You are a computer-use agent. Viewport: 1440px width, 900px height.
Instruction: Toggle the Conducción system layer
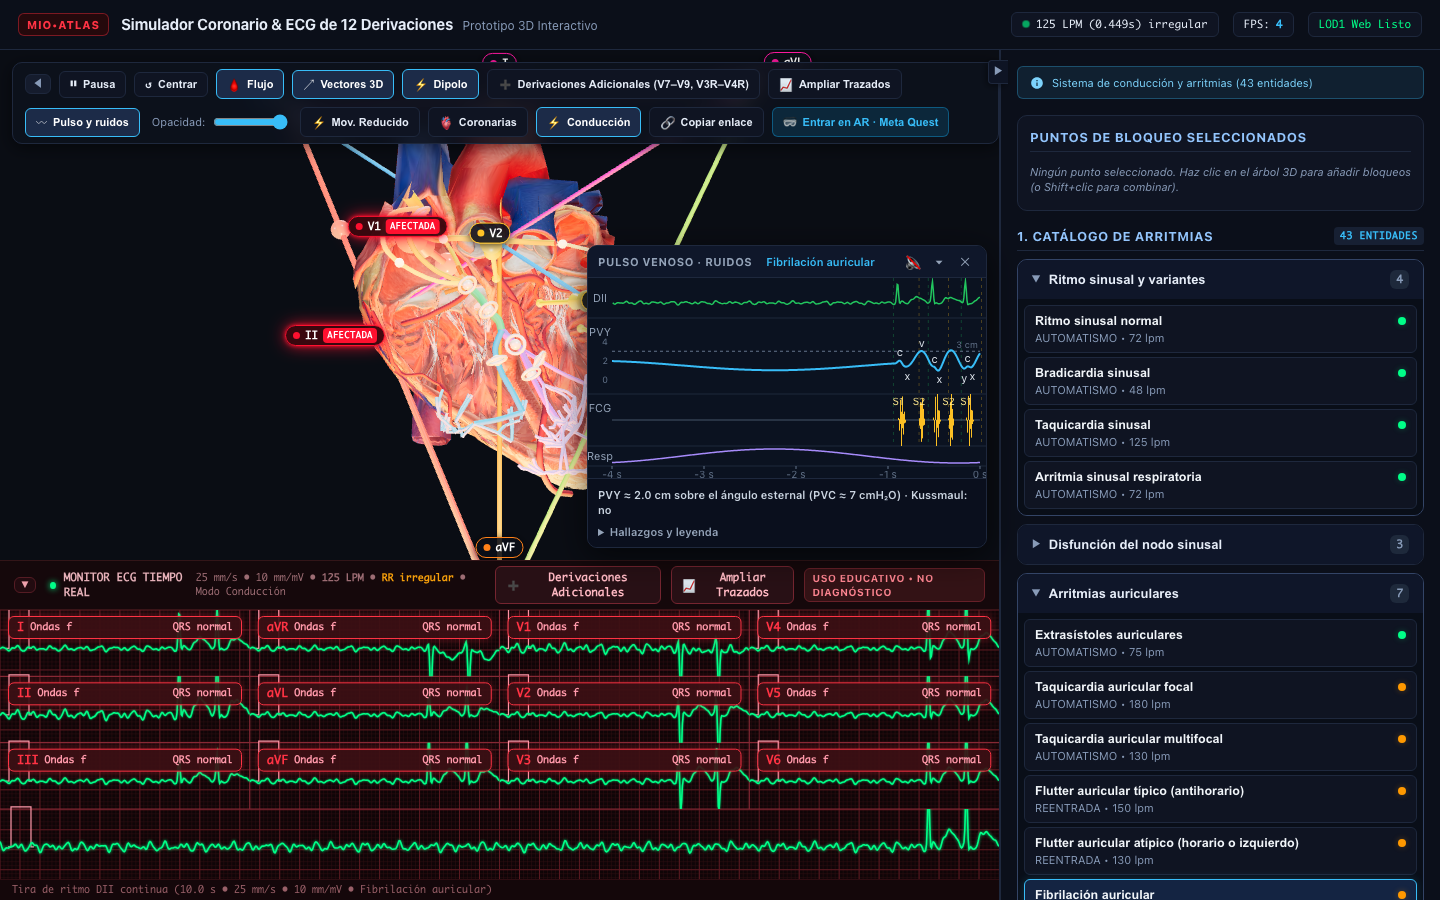coord(589,122)
